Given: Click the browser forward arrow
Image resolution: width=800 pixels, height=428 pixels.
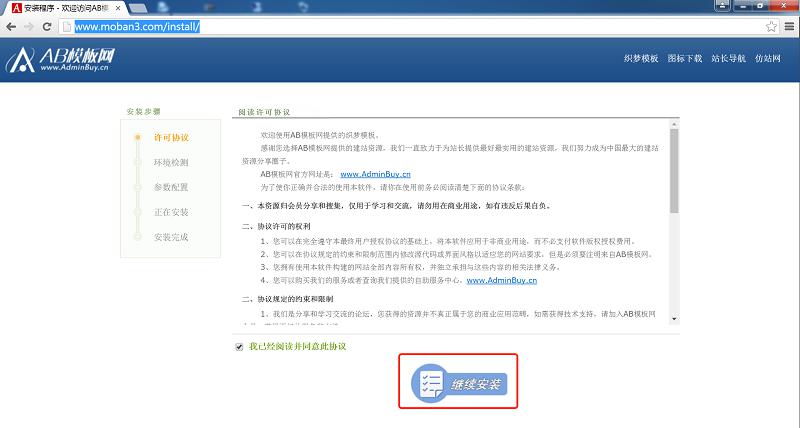Looking at the screenshot, I should (29, 27).
